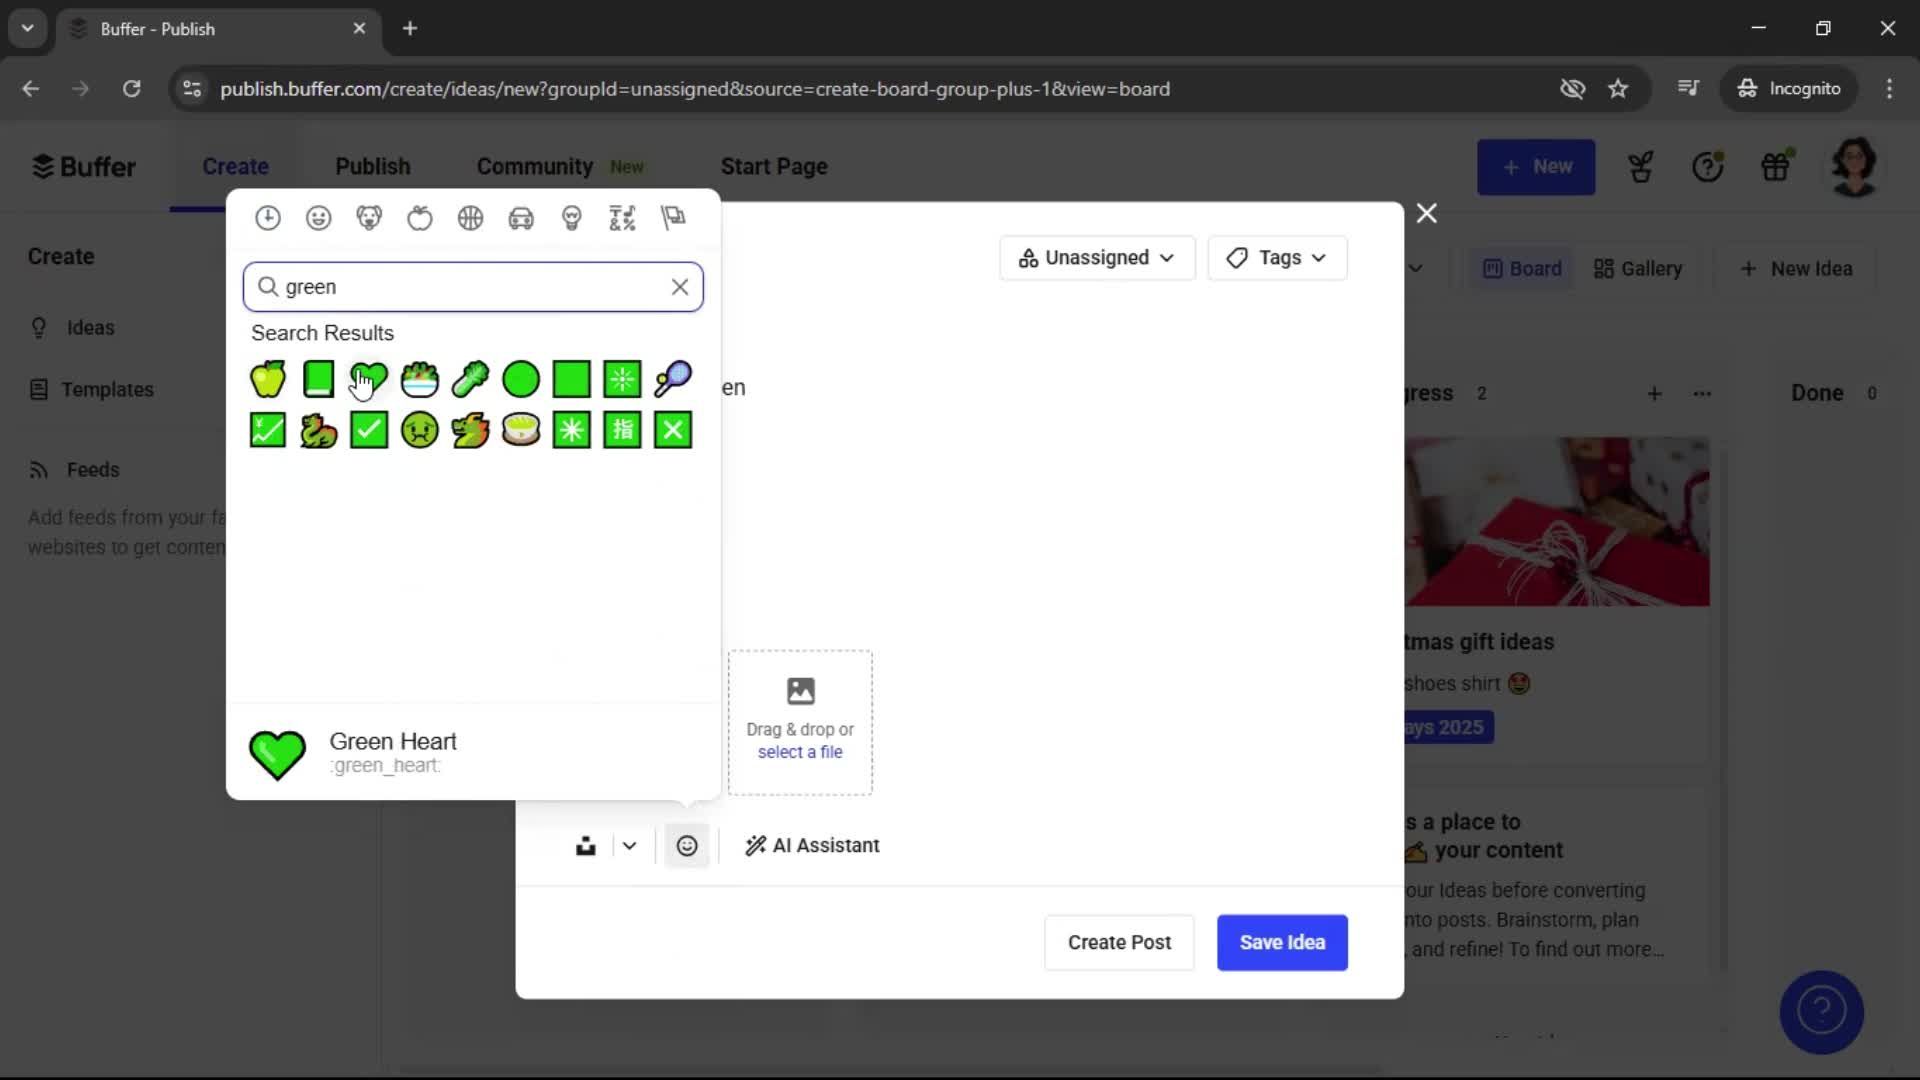
Task: Switch to the Gallery view tab
Action: 1637,268
